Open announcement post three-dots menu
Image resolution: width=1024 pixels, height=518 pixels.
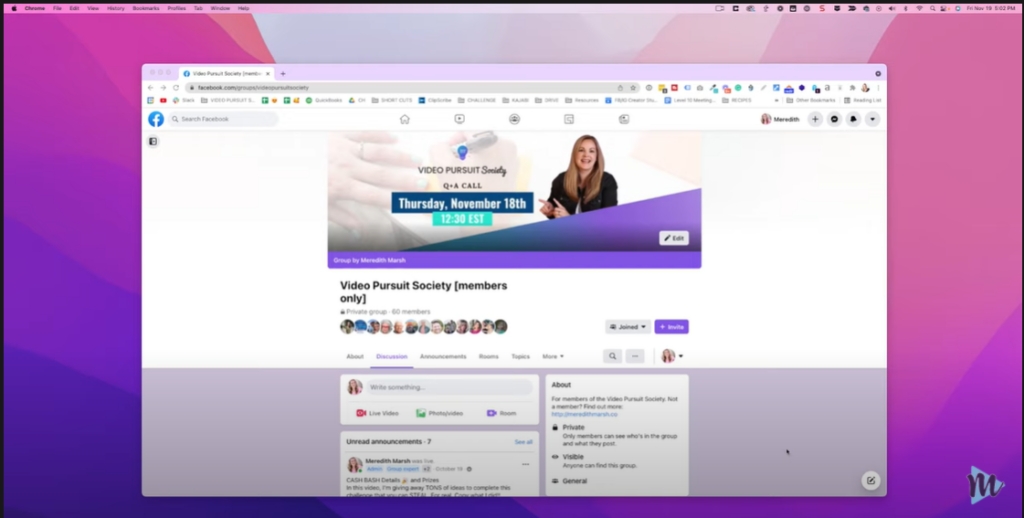526,464
